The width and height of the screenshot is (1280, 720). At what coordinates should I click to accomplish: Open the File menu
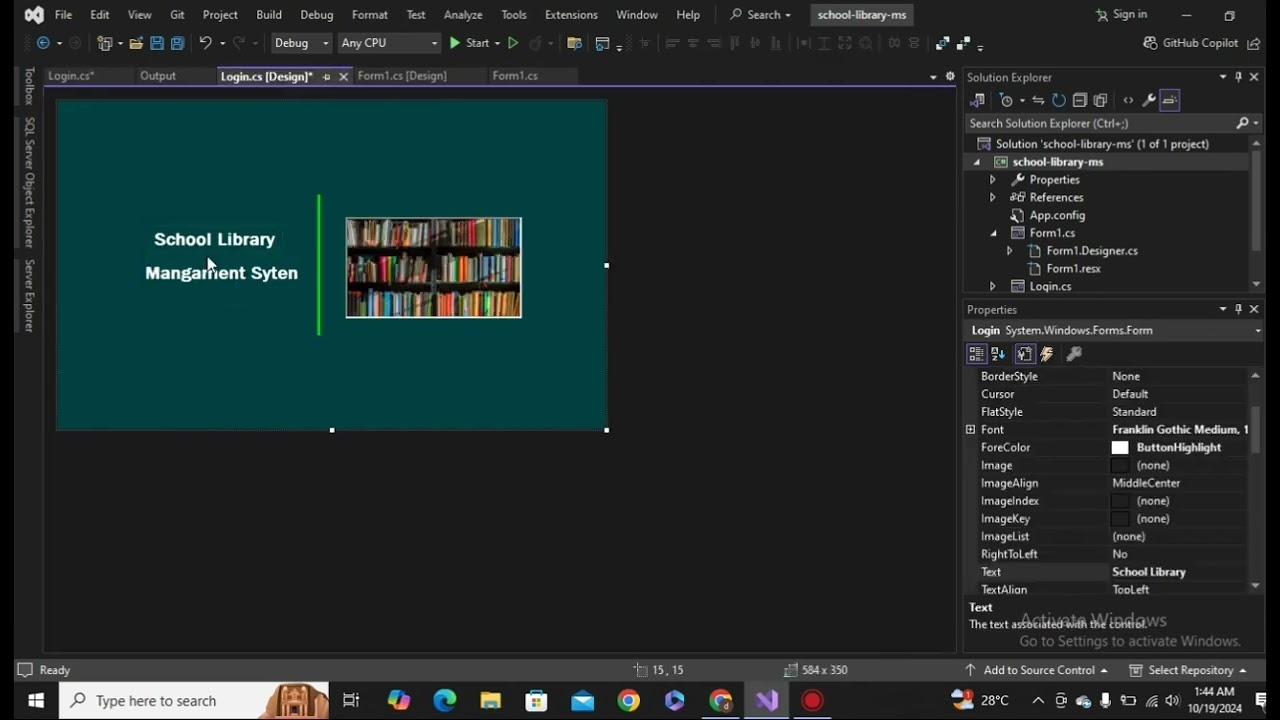pos(63,15)
